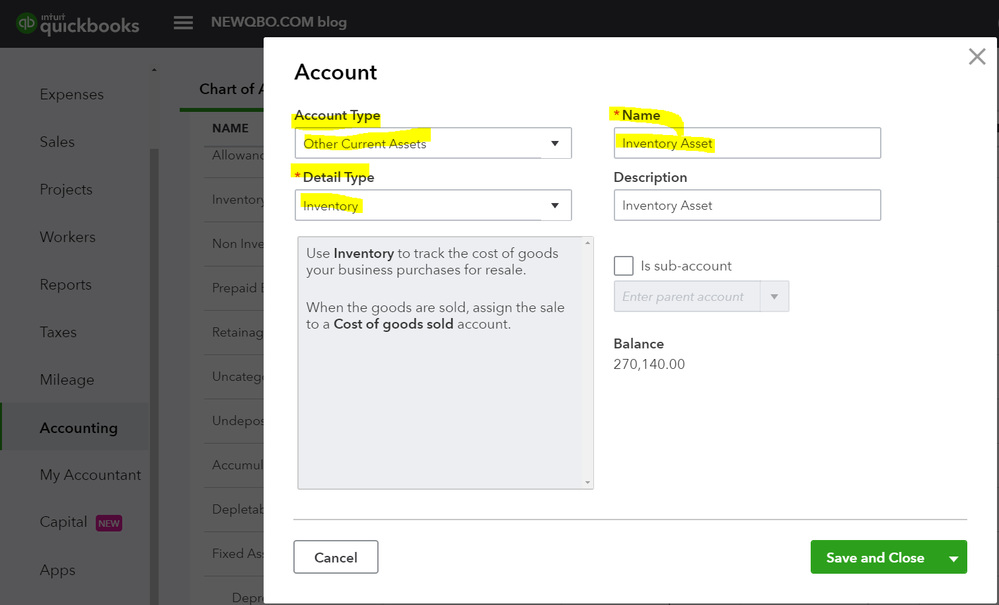Open the Account Type dropdown
Screen dimensions: 999x605
(x=433, y=143)
